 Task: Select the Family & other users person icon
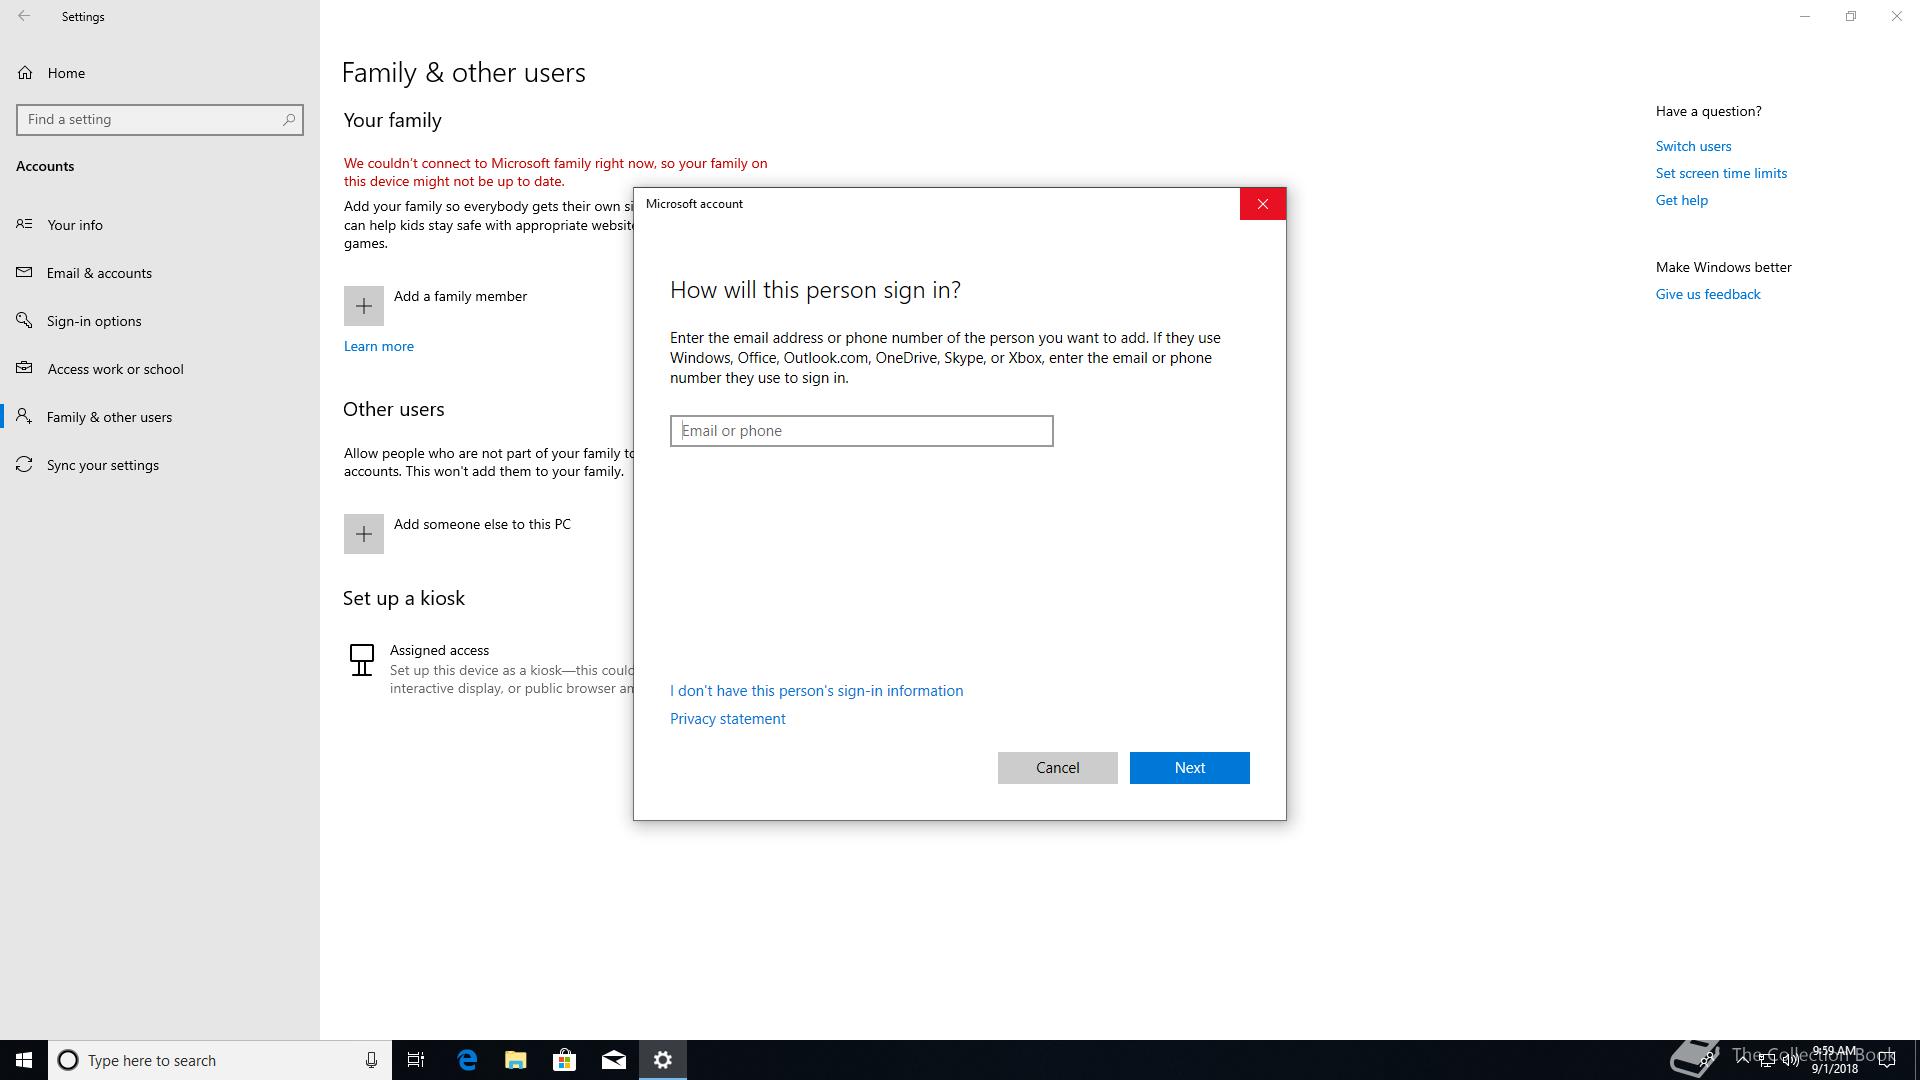[x=24, y=416]
